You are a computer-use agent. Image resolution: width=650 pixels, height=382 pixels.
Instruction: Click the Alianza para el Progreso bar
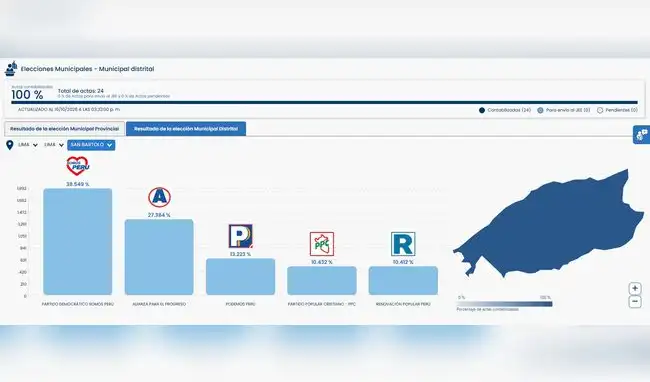(159, 257)
